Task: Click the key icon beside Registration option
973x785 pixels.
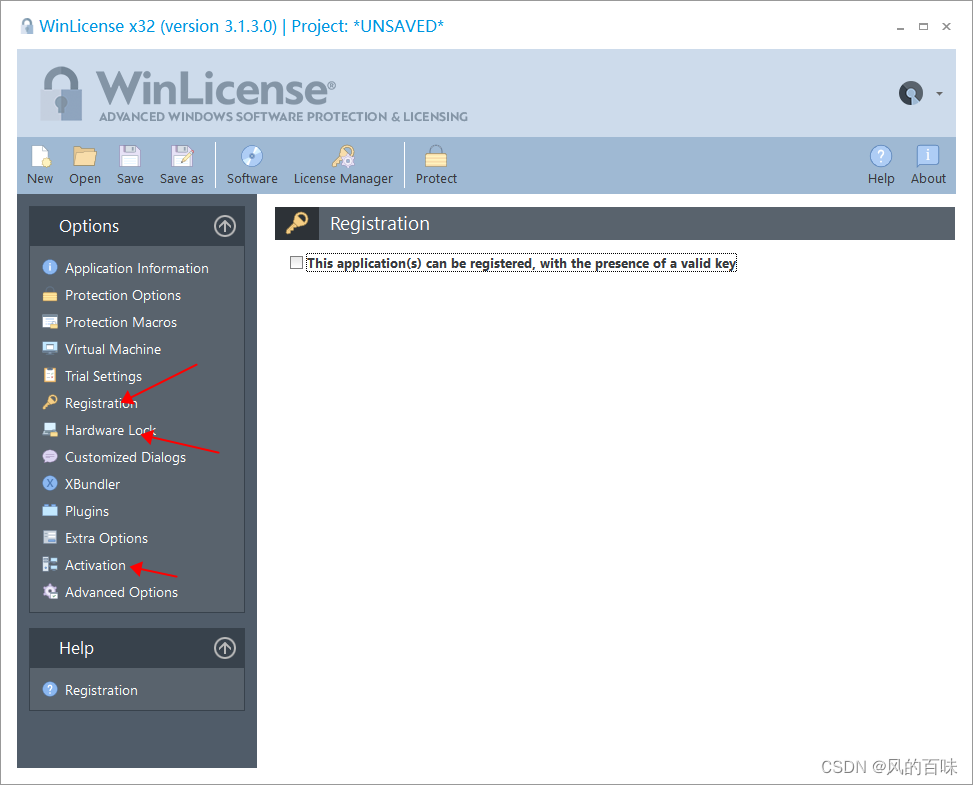Action: [x=50, y=402]
